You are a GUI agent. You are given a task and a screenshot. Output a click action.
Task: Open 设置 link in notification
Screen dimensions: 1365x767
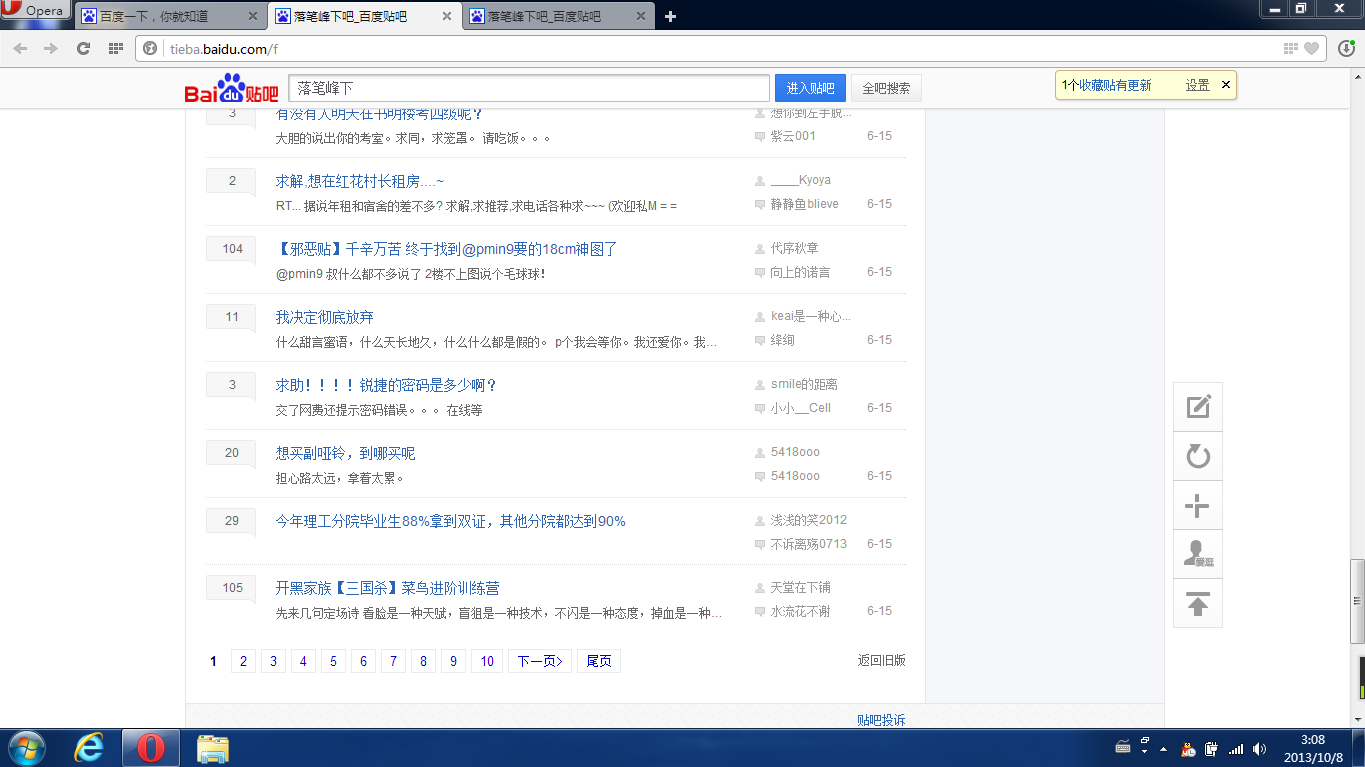click(1197, 85)
